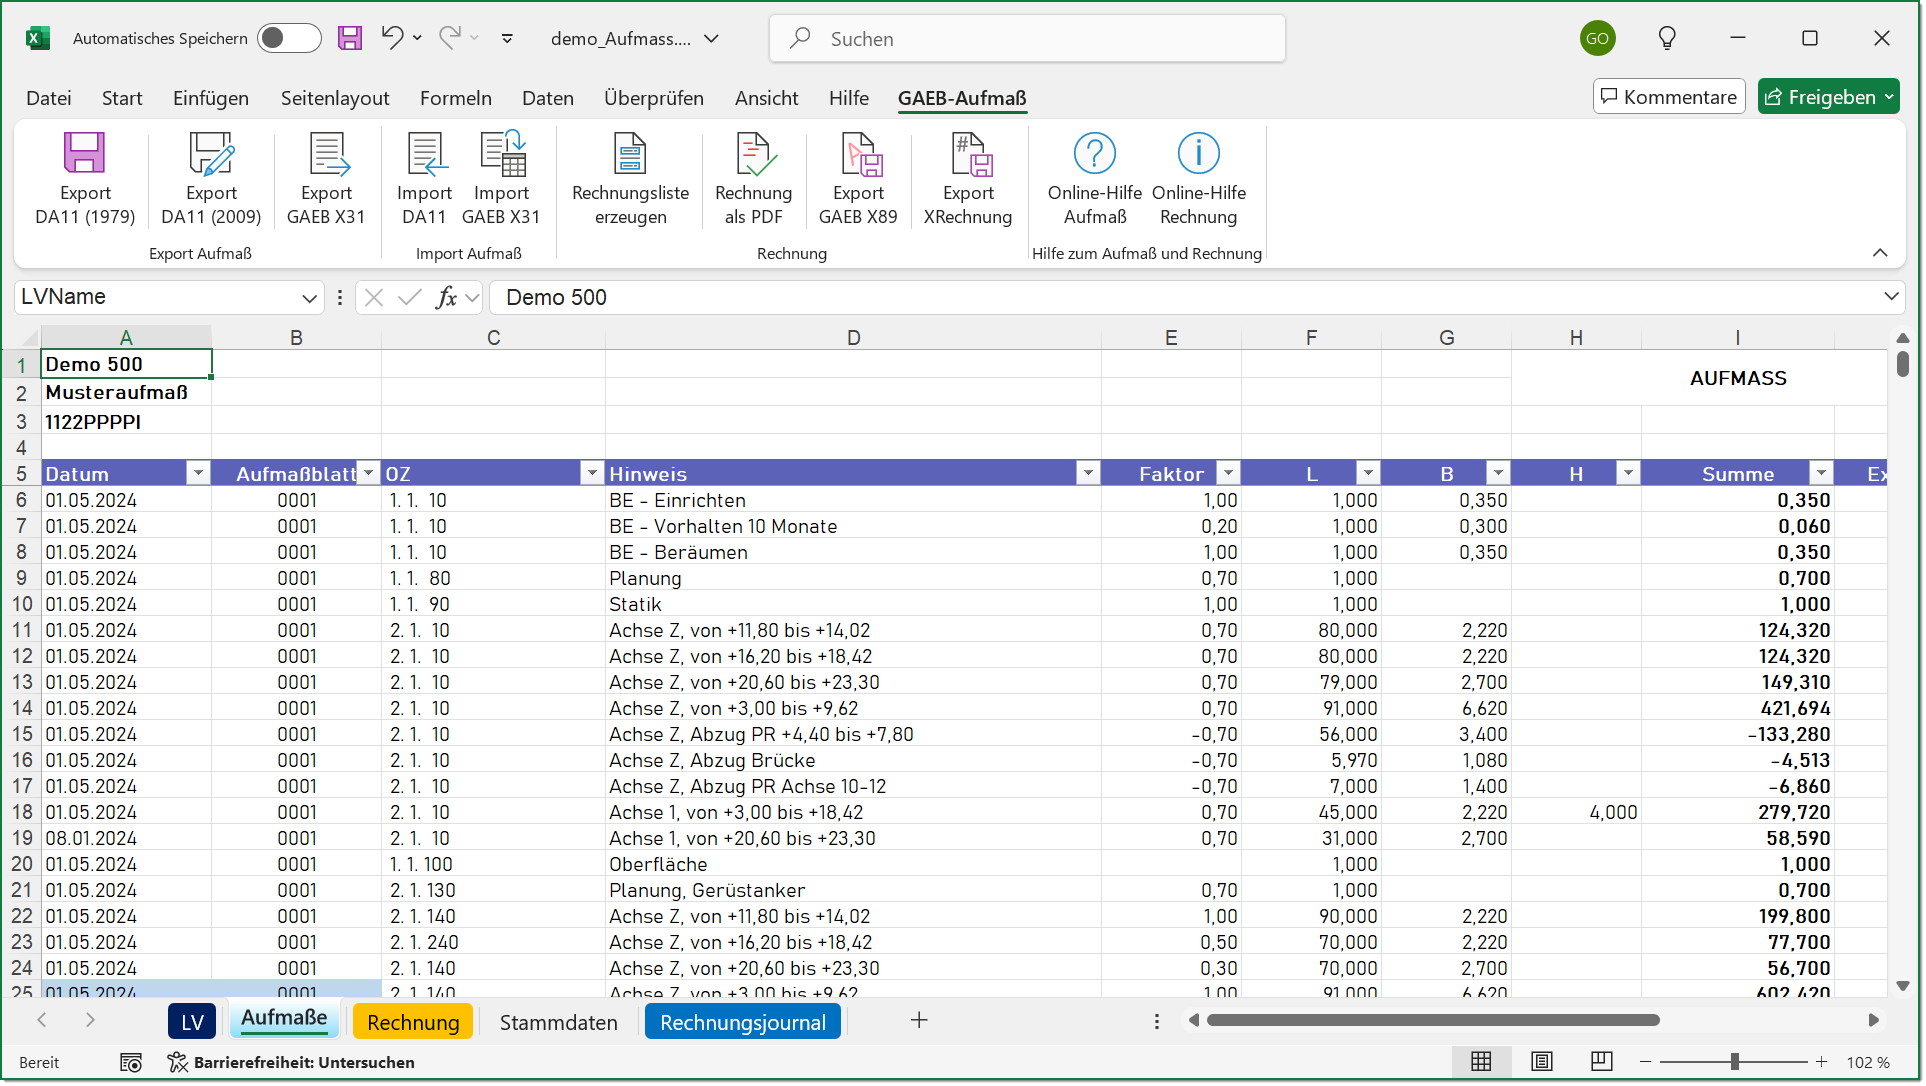Click the Import GAEB X31 icon
The width and height of the screenshot is (1926, 1086).
pos(502,178)
